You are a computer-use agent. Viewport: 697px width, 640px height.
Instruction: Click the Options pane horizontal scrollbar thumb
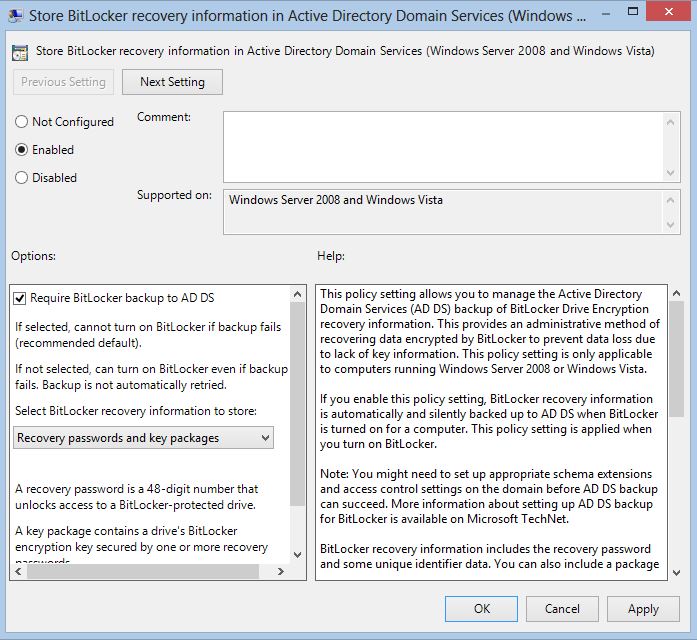143,572
